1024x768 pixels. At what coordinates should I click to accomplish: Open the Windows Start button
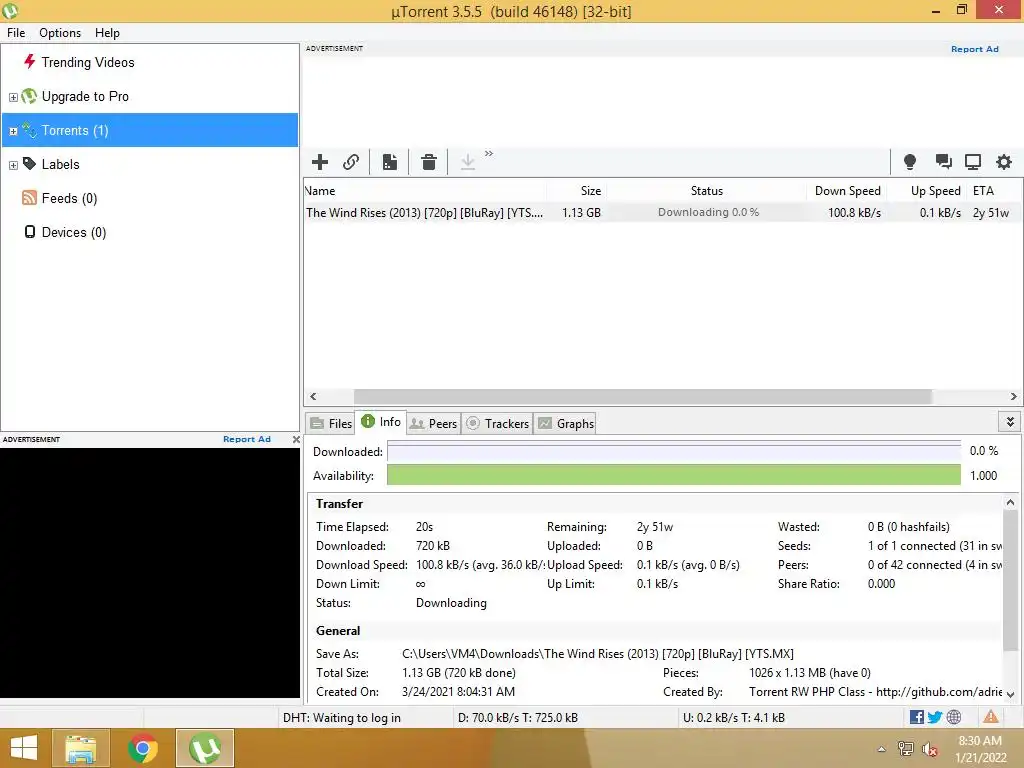tap(24, 748)
